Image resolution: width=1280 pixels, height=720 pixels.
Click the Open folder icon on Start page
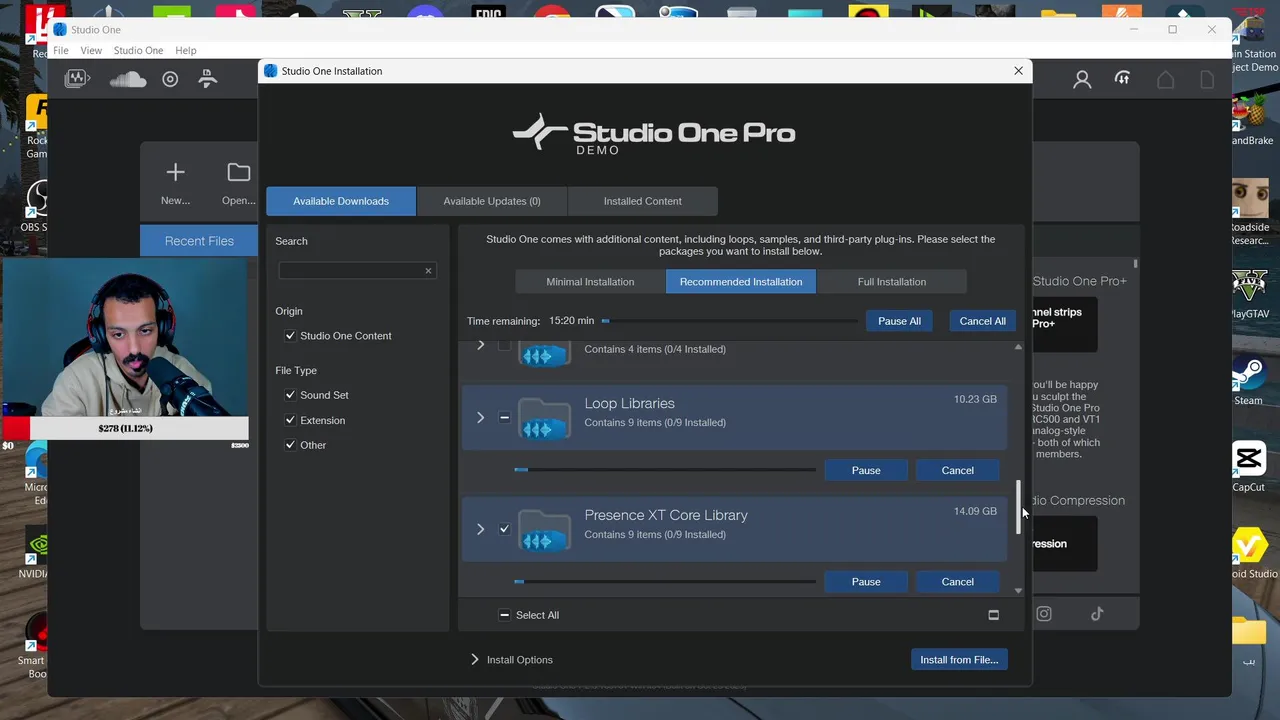[x=238, y=172]
